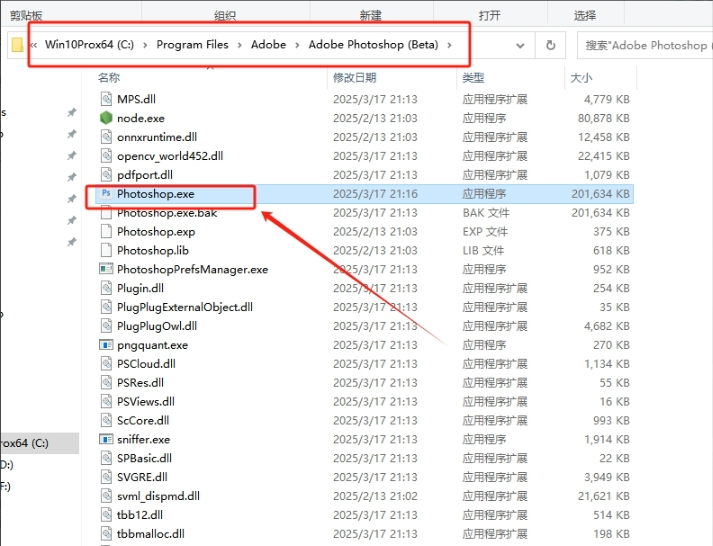713x546 pixels.
Task: Click Adobe Photoshop (Beta) breadcrumb
Action: click(x=373, y=45)
